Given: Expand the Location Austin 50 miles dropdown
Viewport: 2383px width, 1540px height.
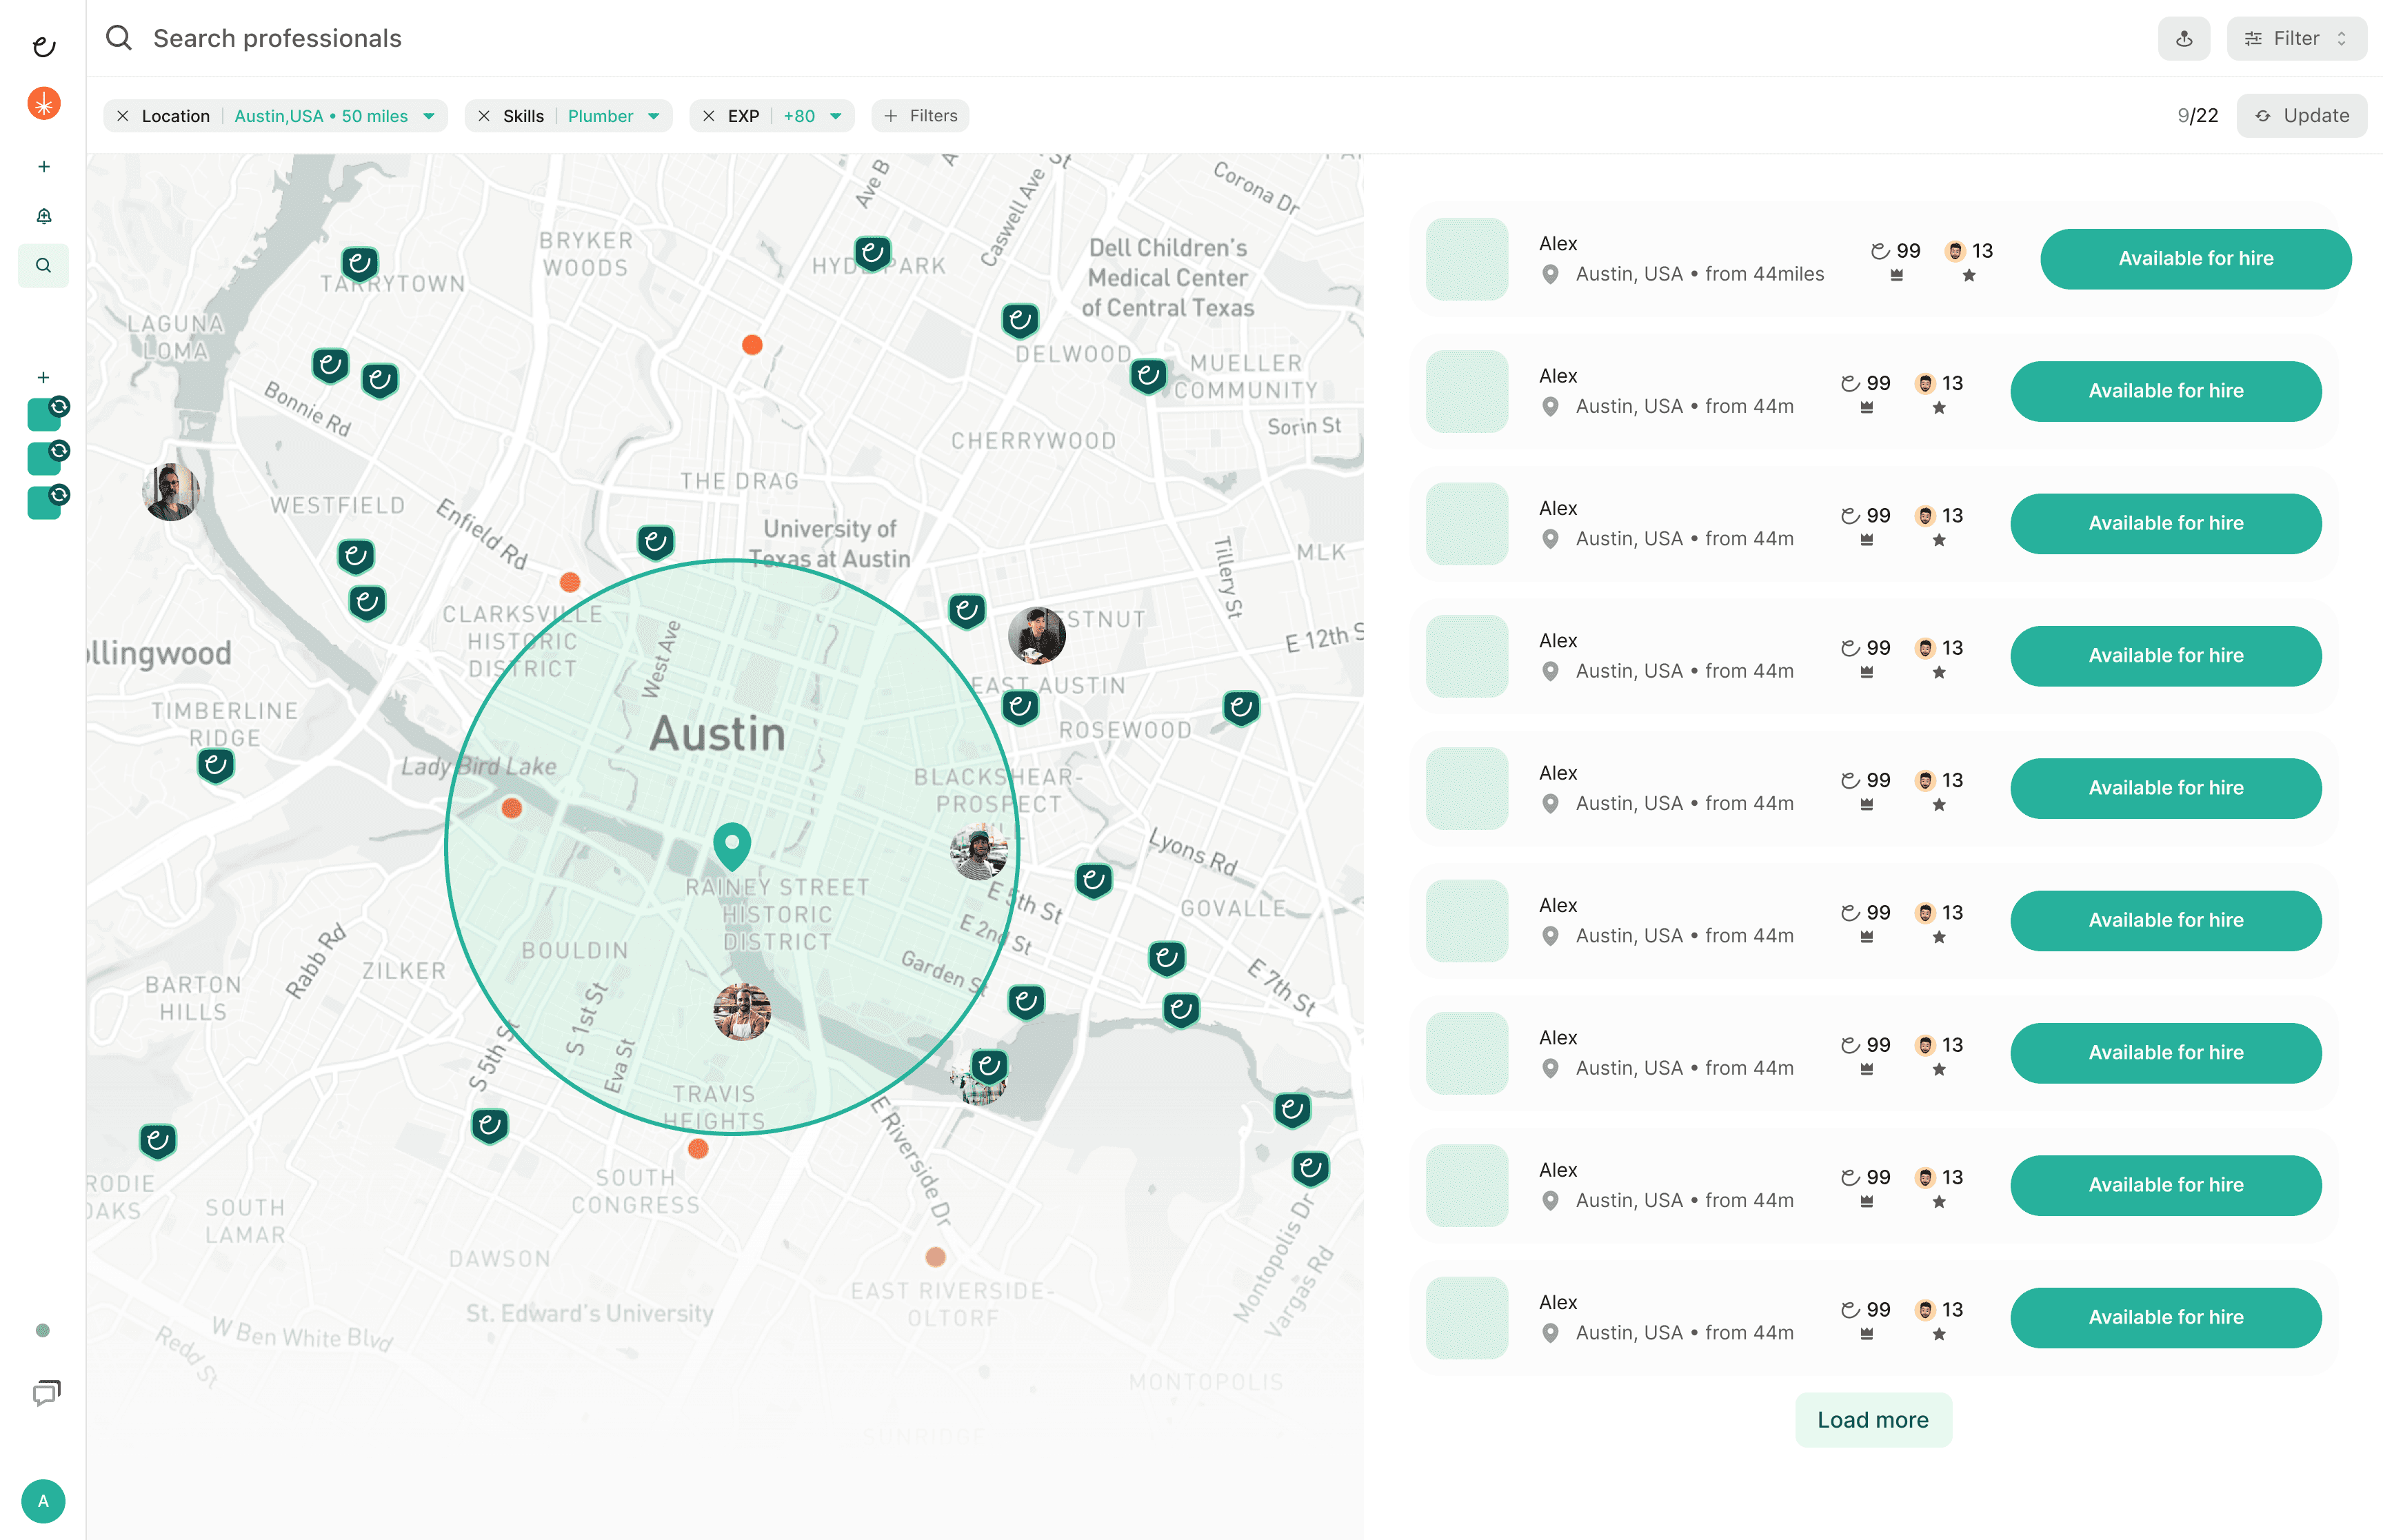Looking at the screenshot, I should pyautogui.click(x=429, y=116).
